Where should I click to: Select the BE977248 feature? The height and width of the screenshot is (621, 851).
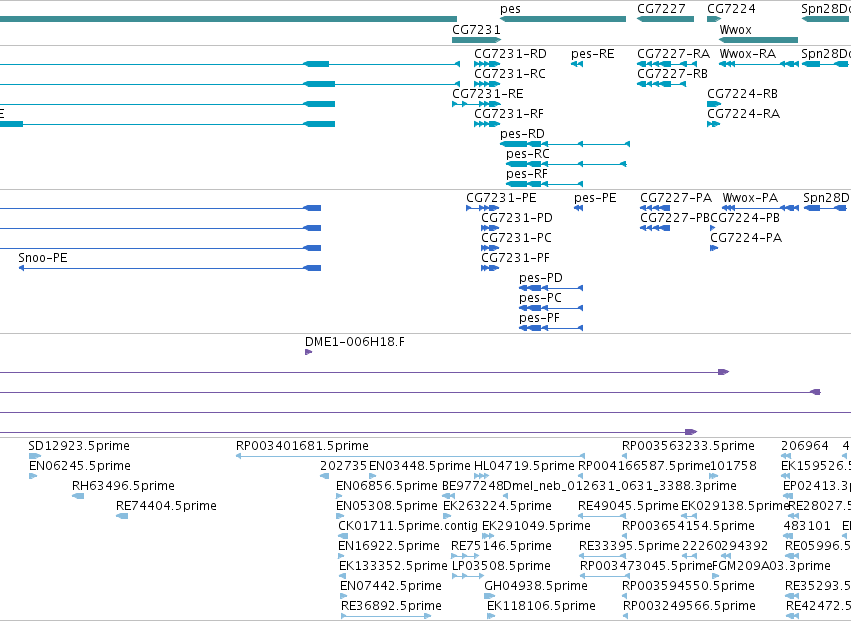click(x=448, y=497)
